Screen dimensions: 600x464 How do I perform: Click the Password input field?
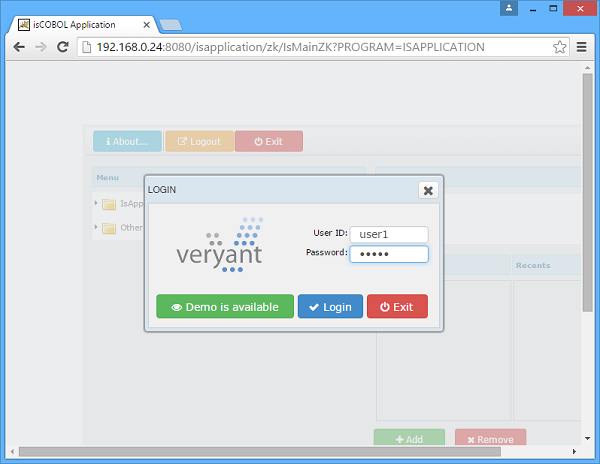click(x=388, y=254)
